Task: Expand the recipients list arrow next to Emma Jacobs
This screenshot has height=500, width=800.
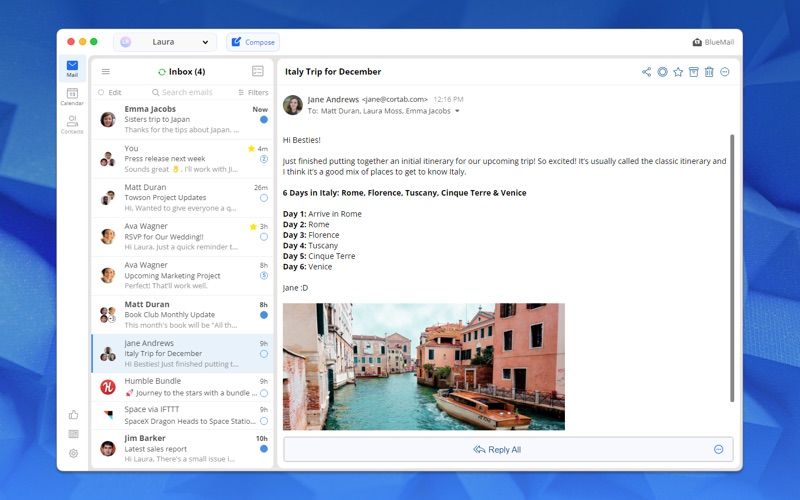Action: [457, 111]
